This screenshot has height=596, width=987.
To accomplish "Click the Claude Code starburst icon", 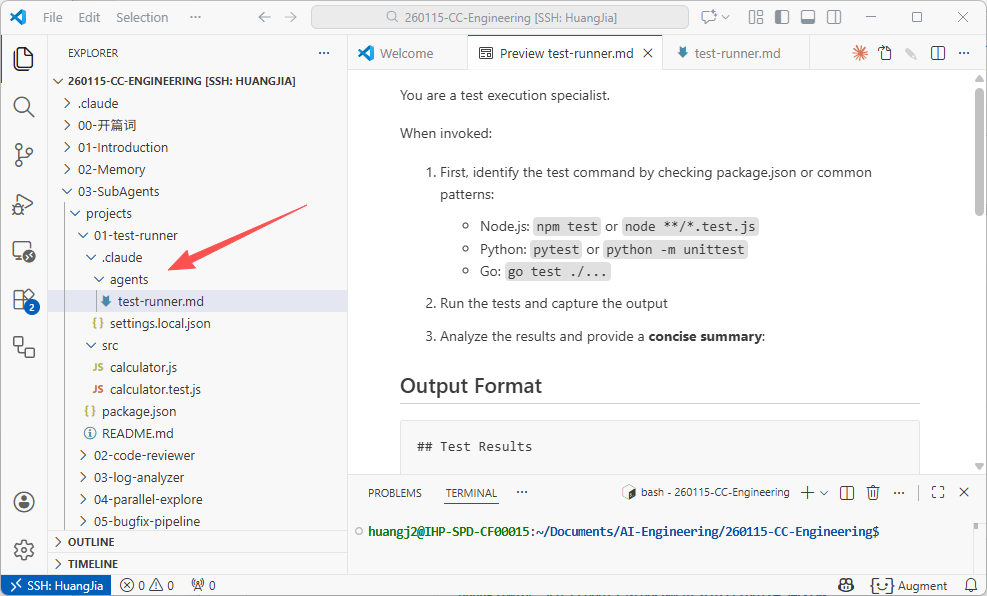I will (x=859, y=53).
